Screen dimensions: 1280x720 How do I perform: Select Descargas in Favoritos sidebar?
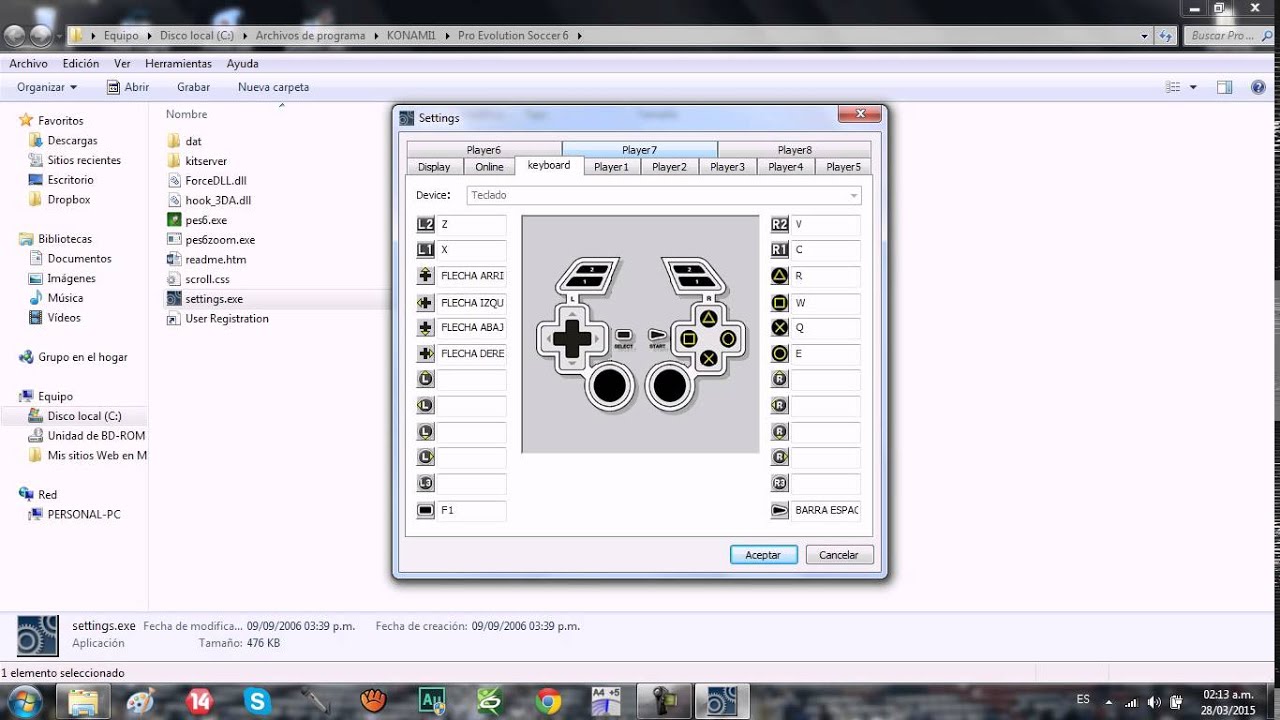tap(72, 141)
